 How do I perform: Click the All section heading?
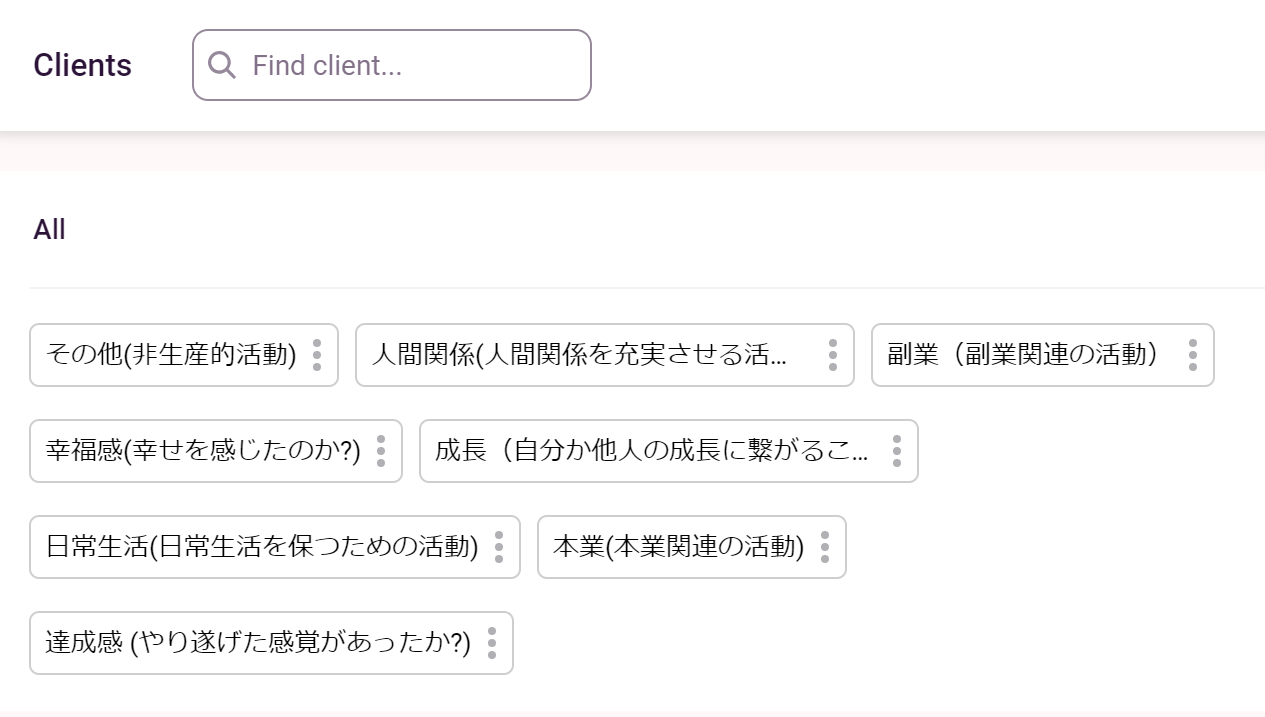click(49, 230)
